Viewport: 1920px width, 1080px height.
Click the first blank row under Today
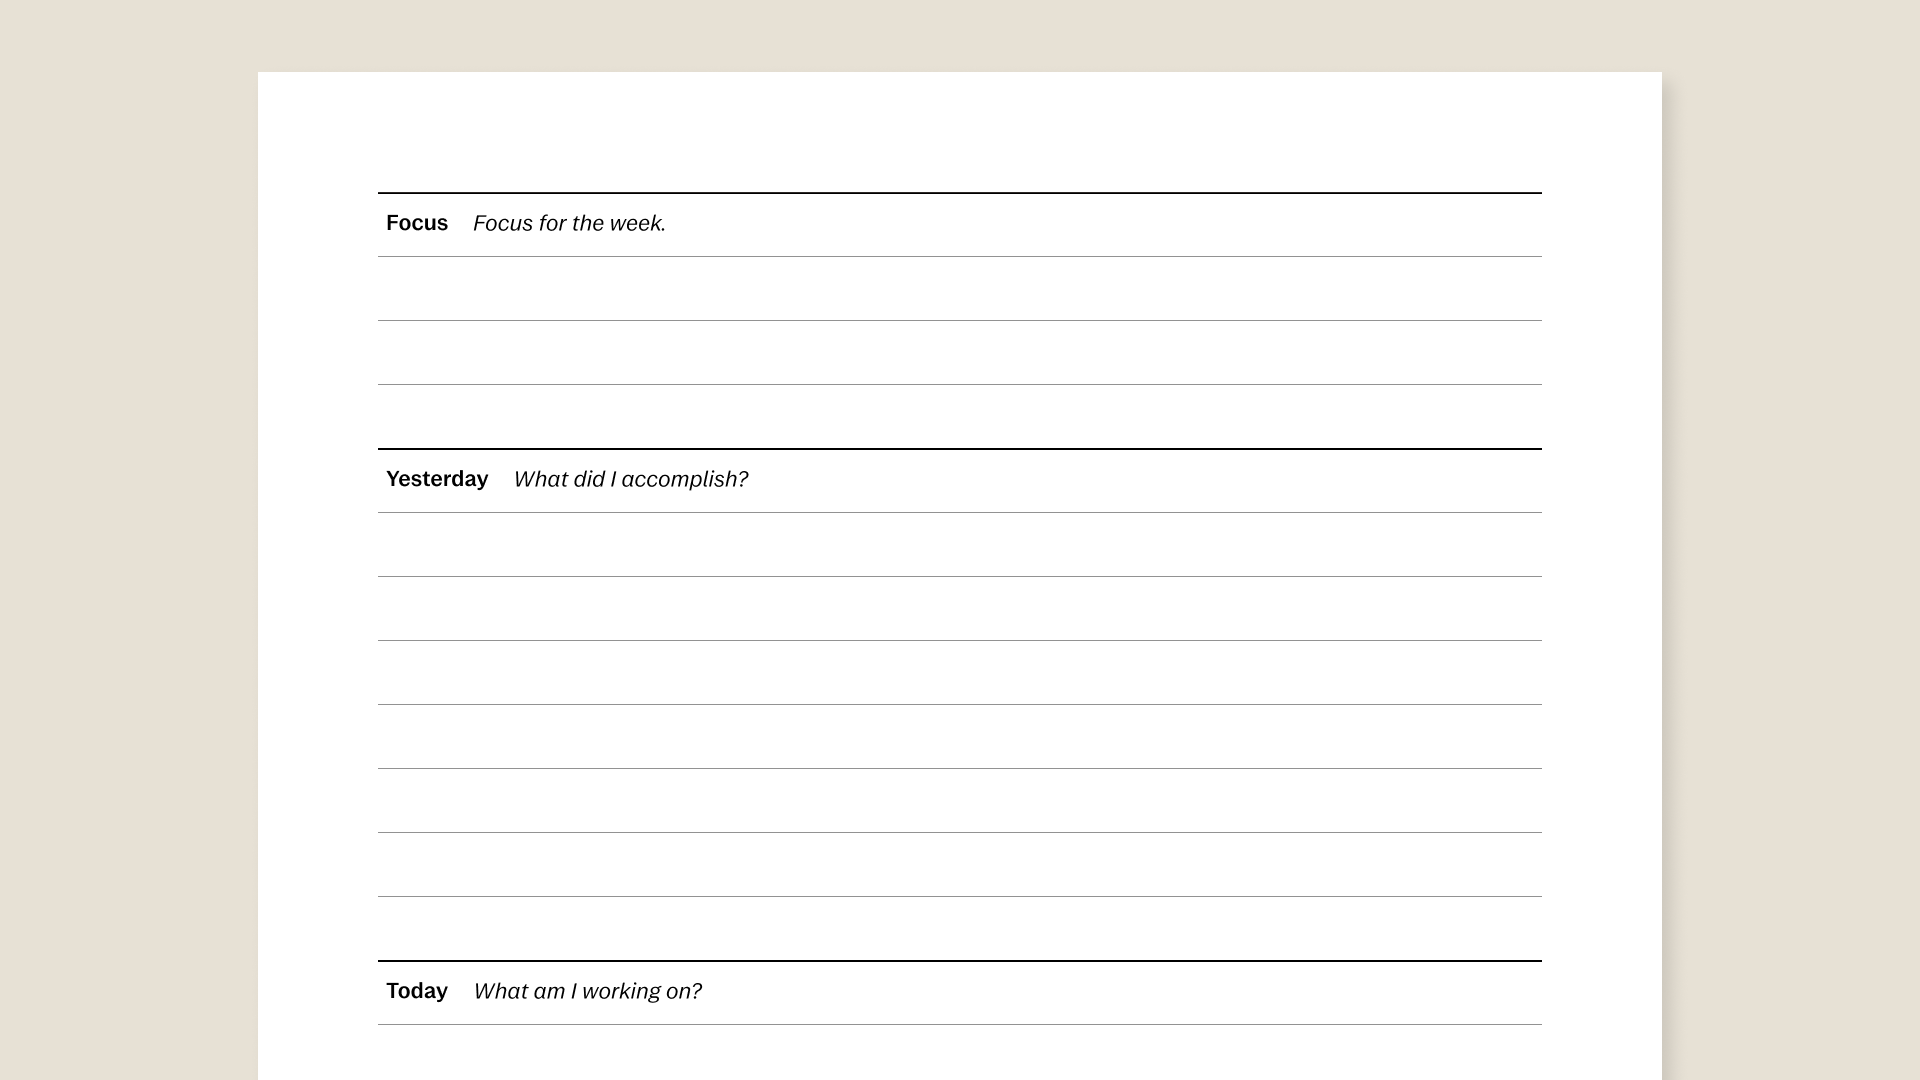click(960, 1053)
